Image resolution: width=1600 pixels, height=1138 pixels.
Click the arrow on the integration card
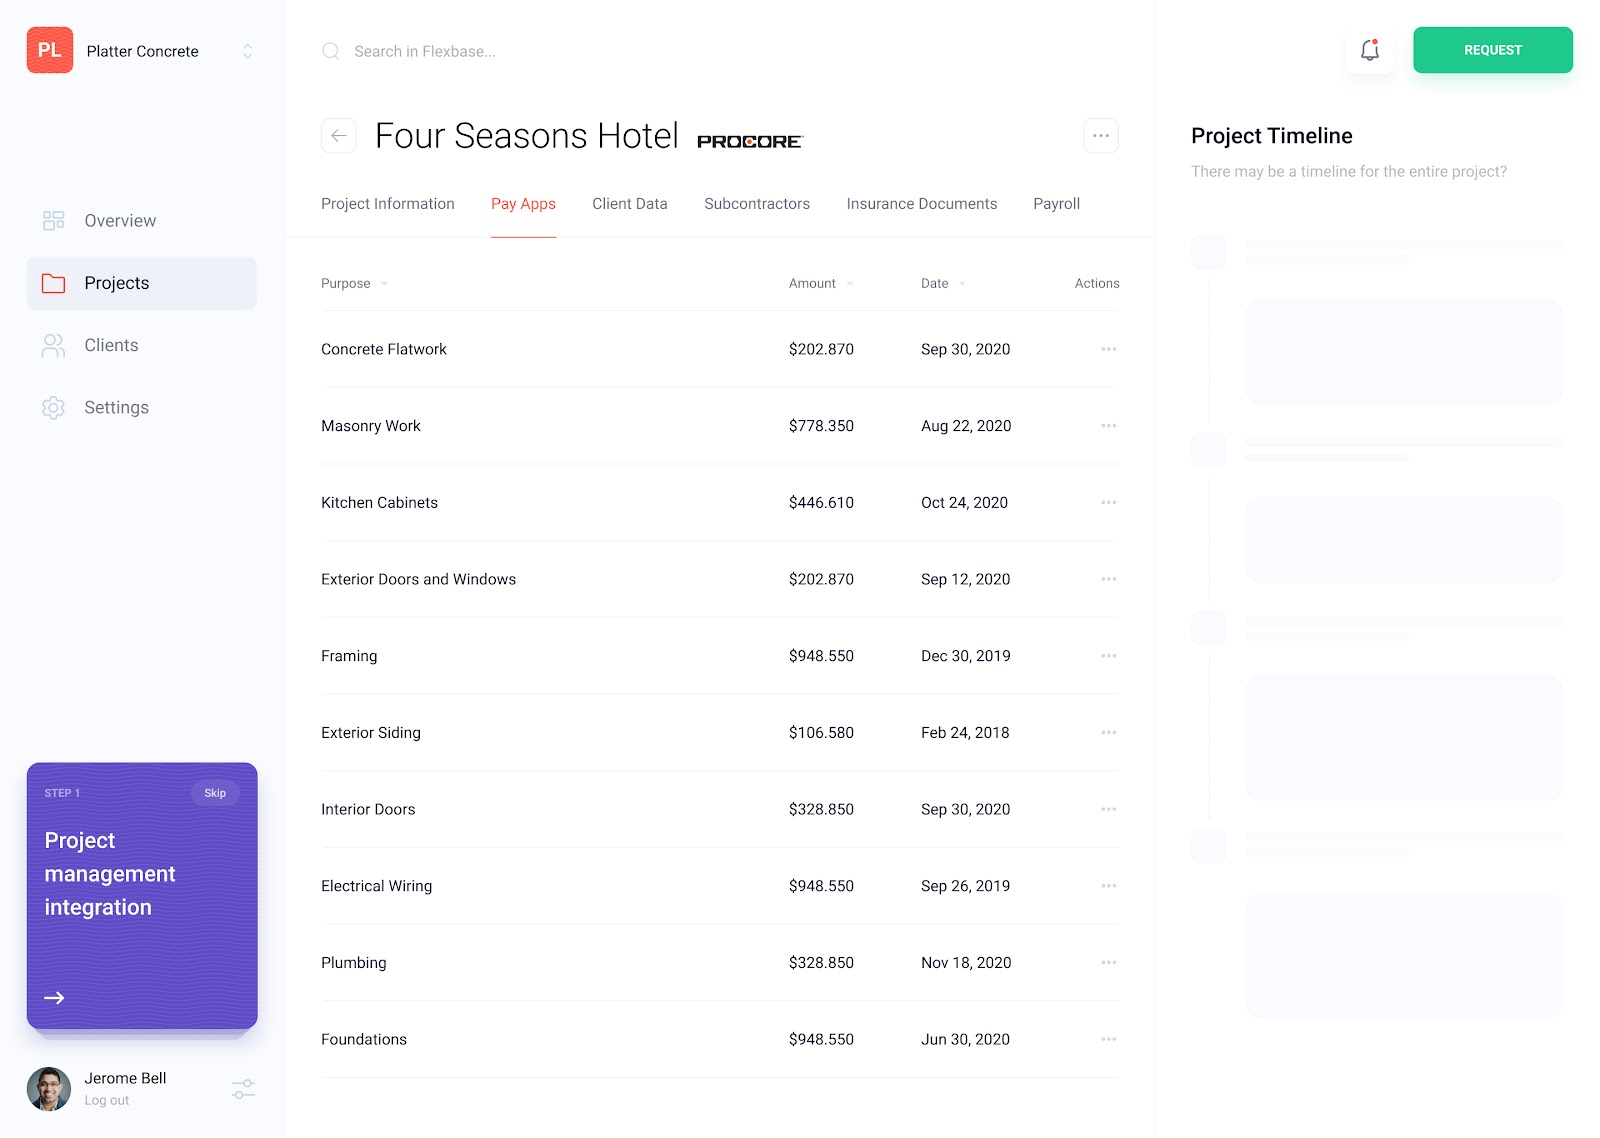coord(54,998)
